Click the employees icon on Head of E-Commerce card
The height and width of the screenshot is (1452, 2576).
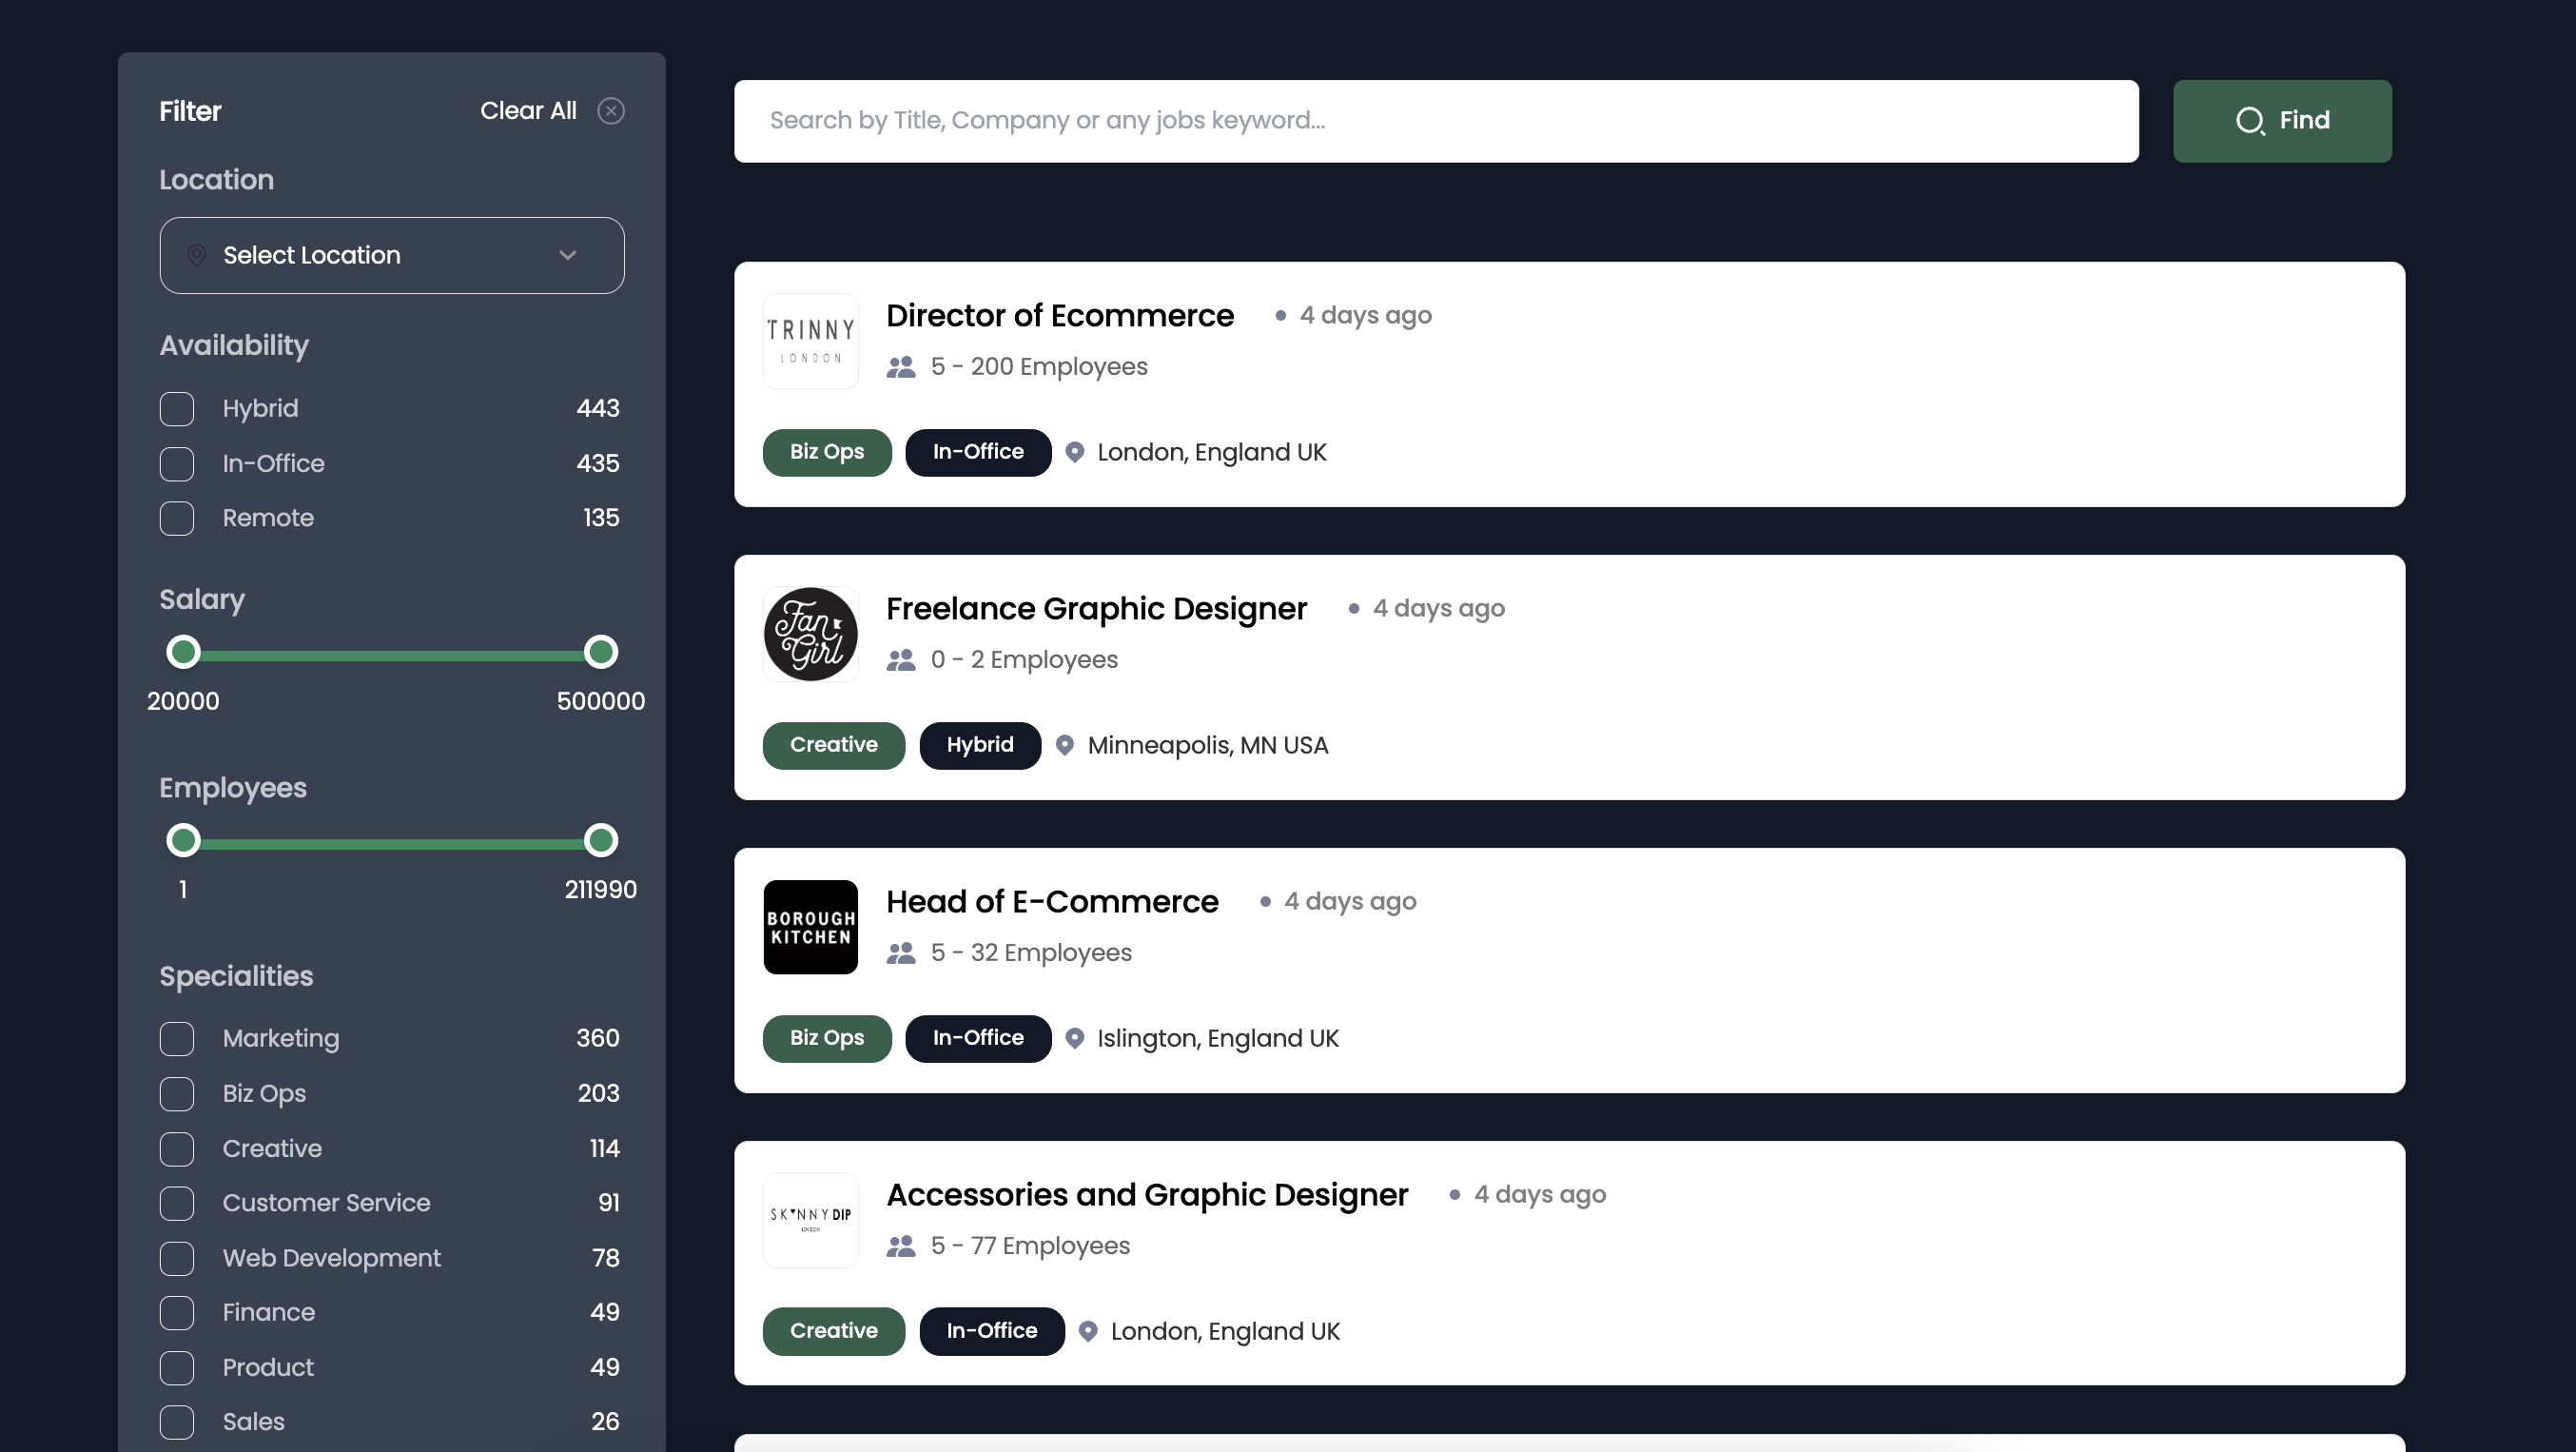(901, 953)
